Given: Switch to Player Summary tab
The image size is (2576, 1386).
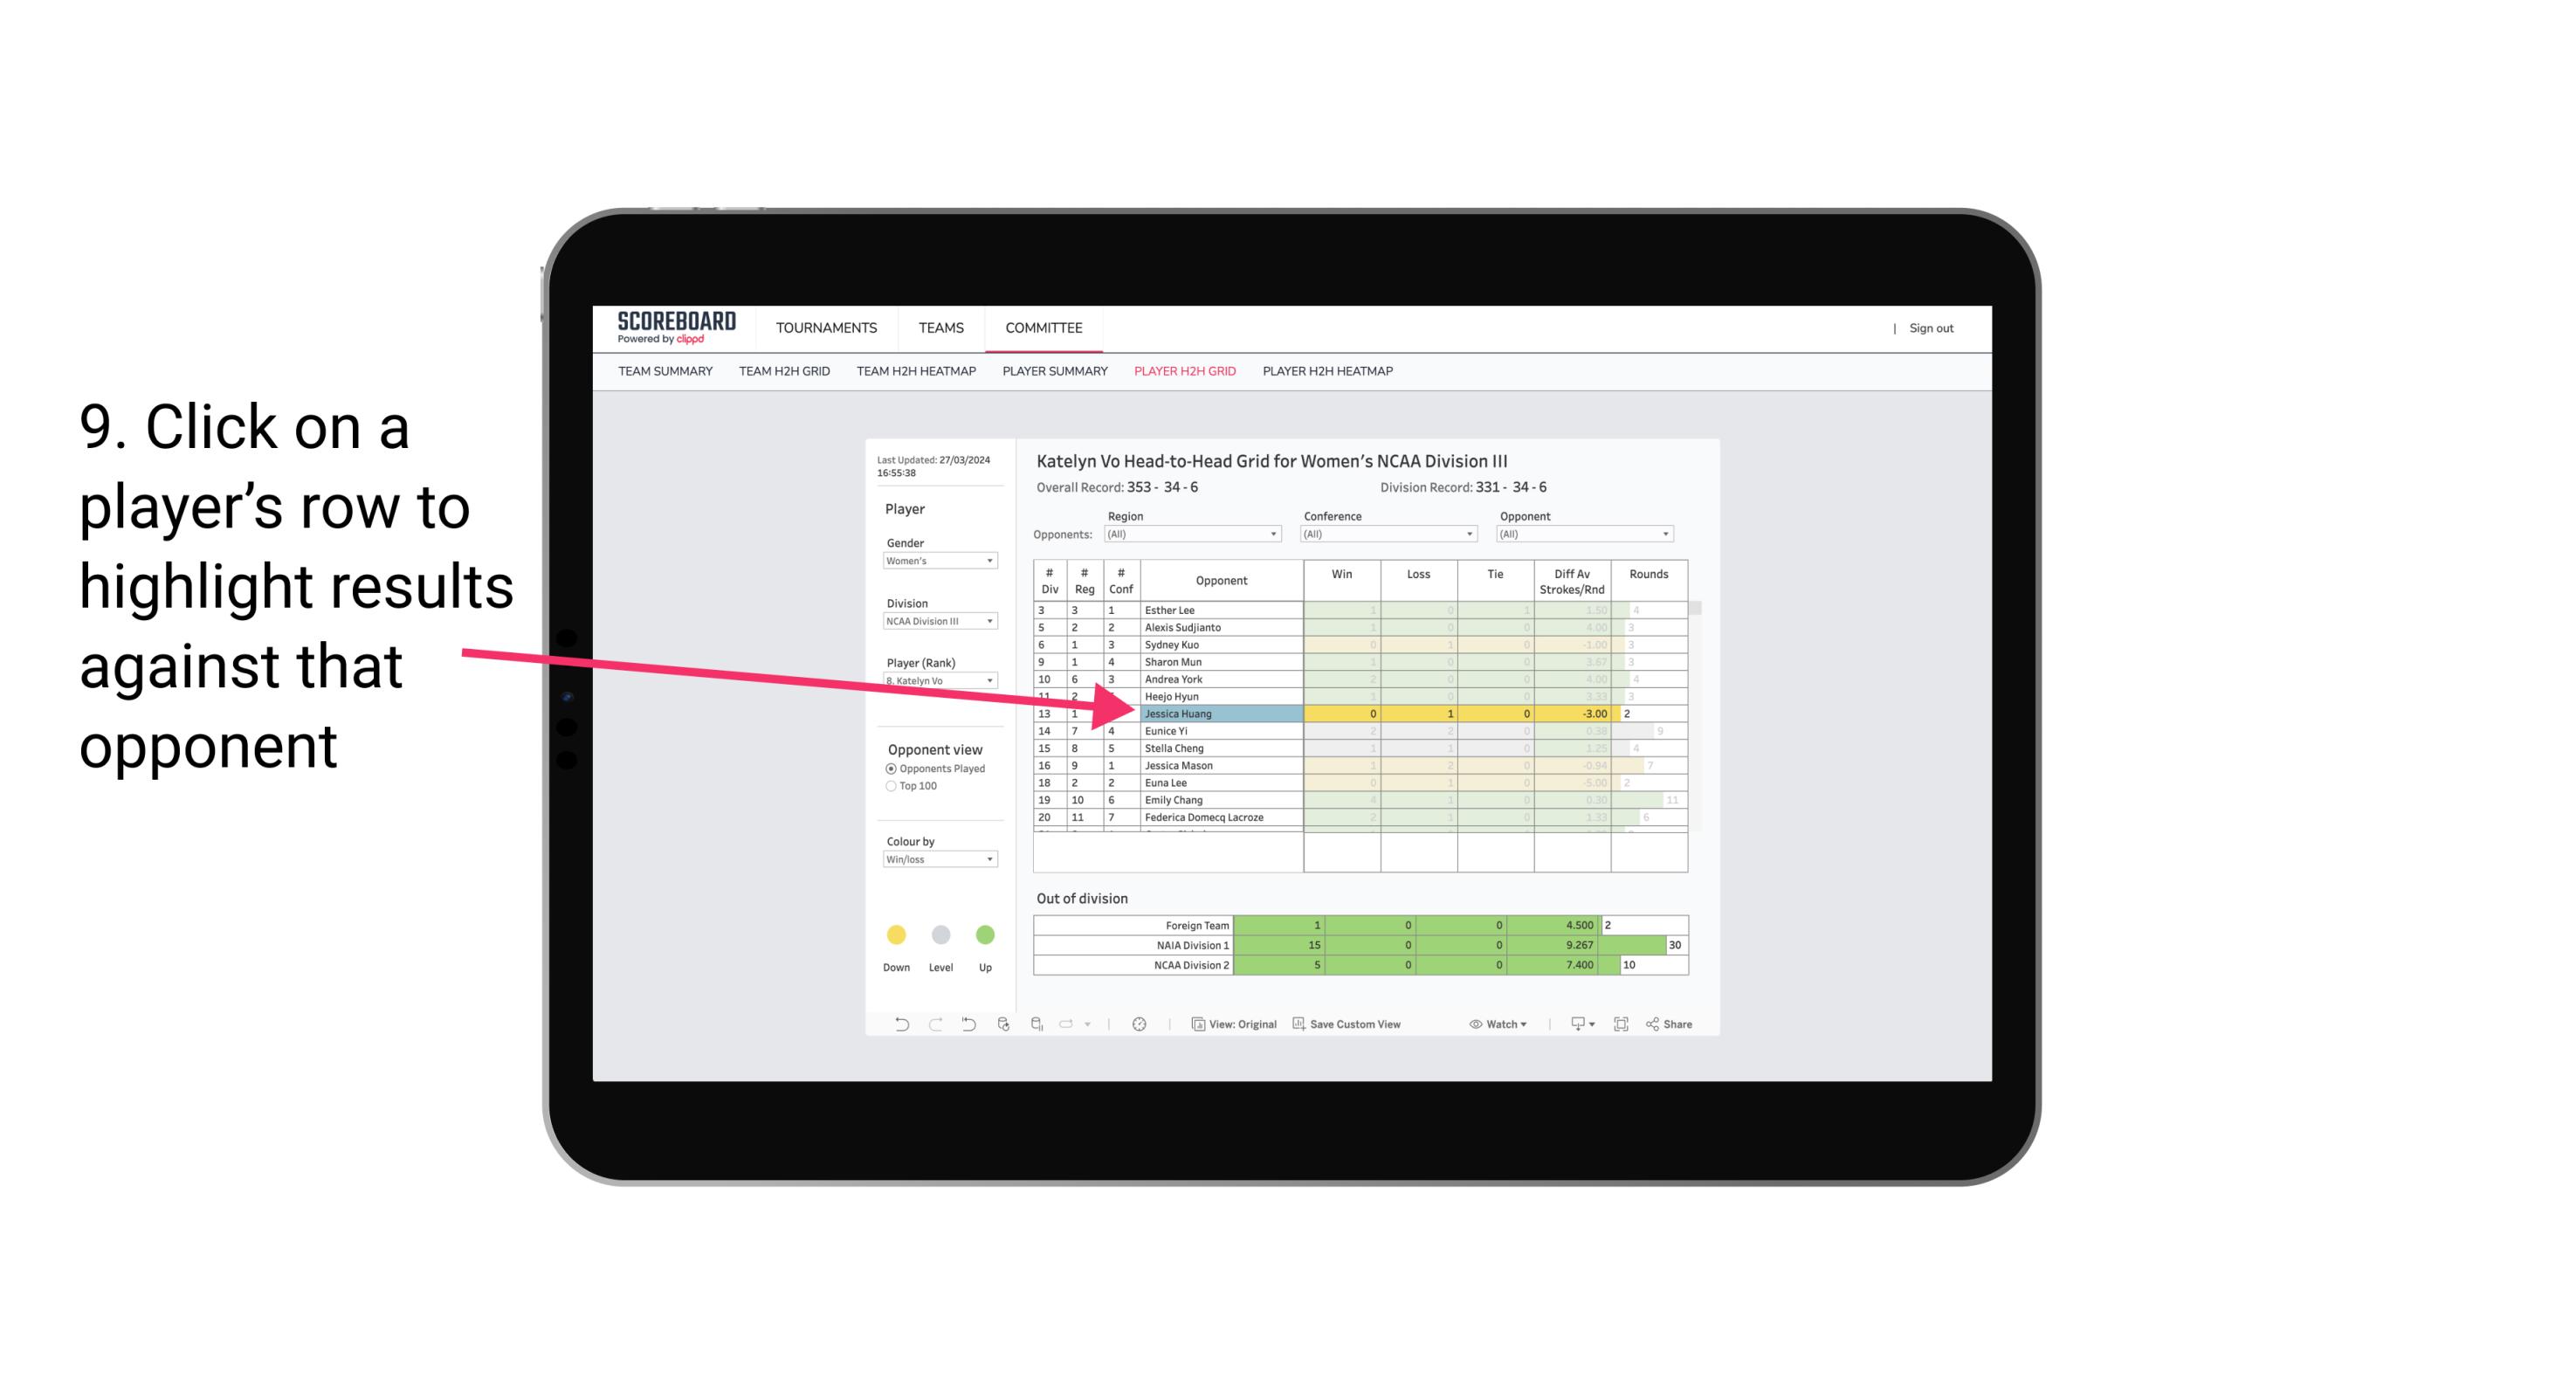Looking at the screenshot, I should pyautogui.click(x=1054, y=374).
